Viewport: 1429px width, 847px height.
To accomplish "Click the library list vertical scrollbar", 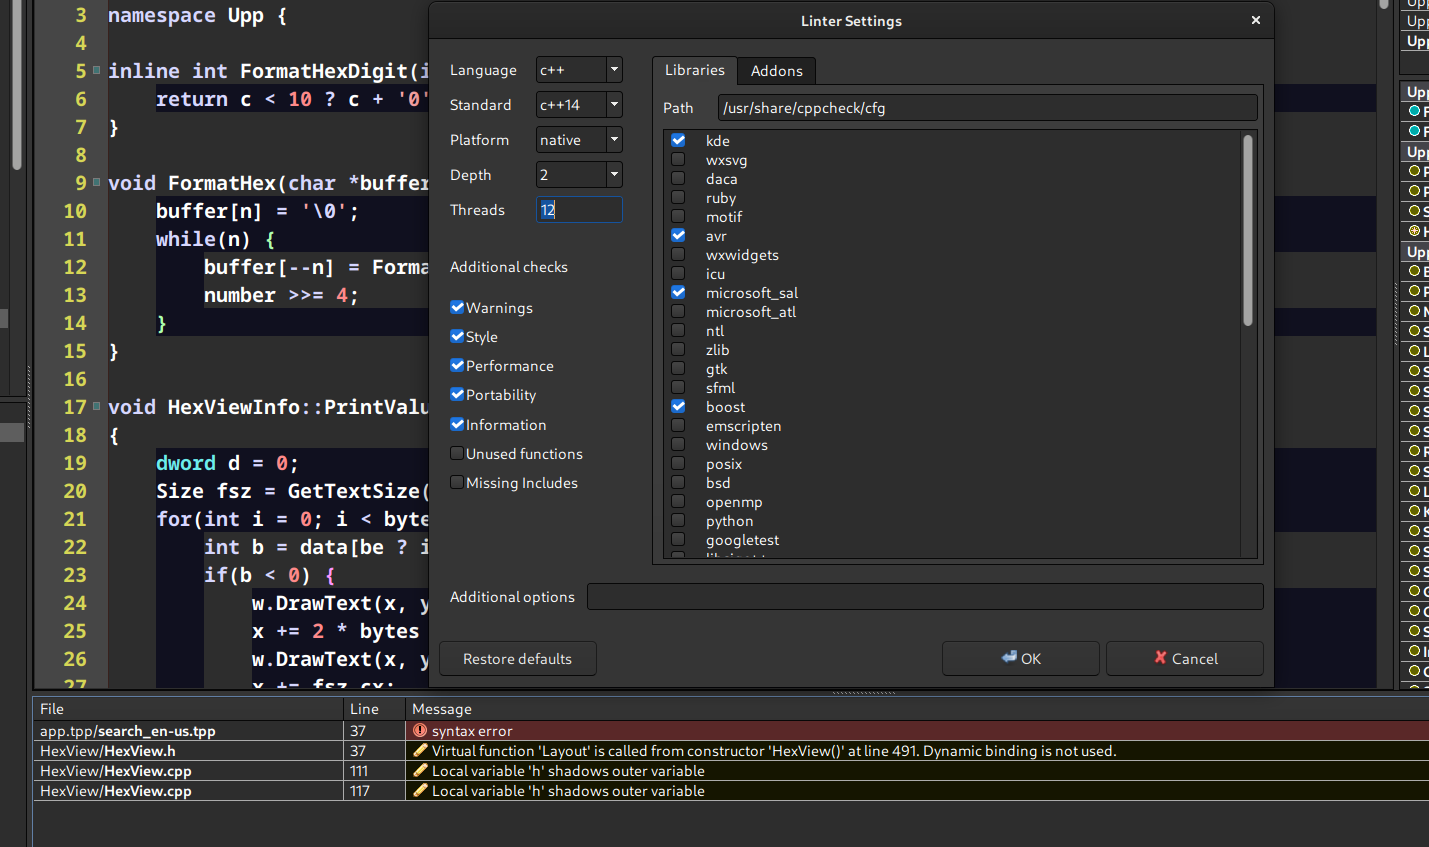I will click(1247, 230).
